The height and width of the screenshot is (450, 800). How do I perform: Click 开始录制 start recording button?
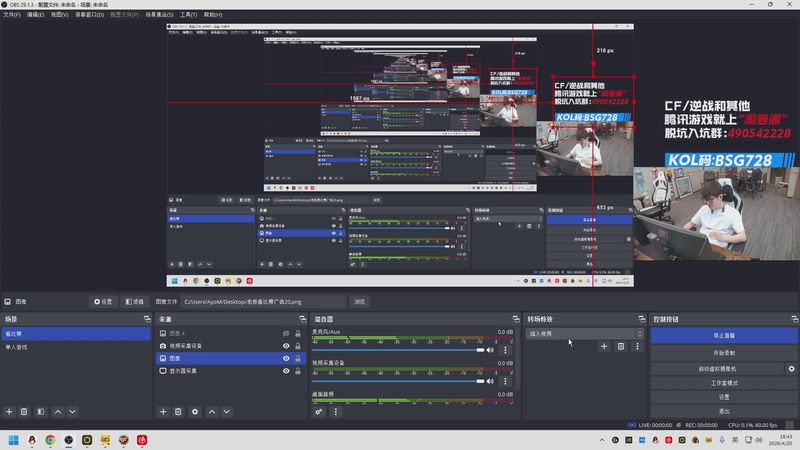point(724,353)
